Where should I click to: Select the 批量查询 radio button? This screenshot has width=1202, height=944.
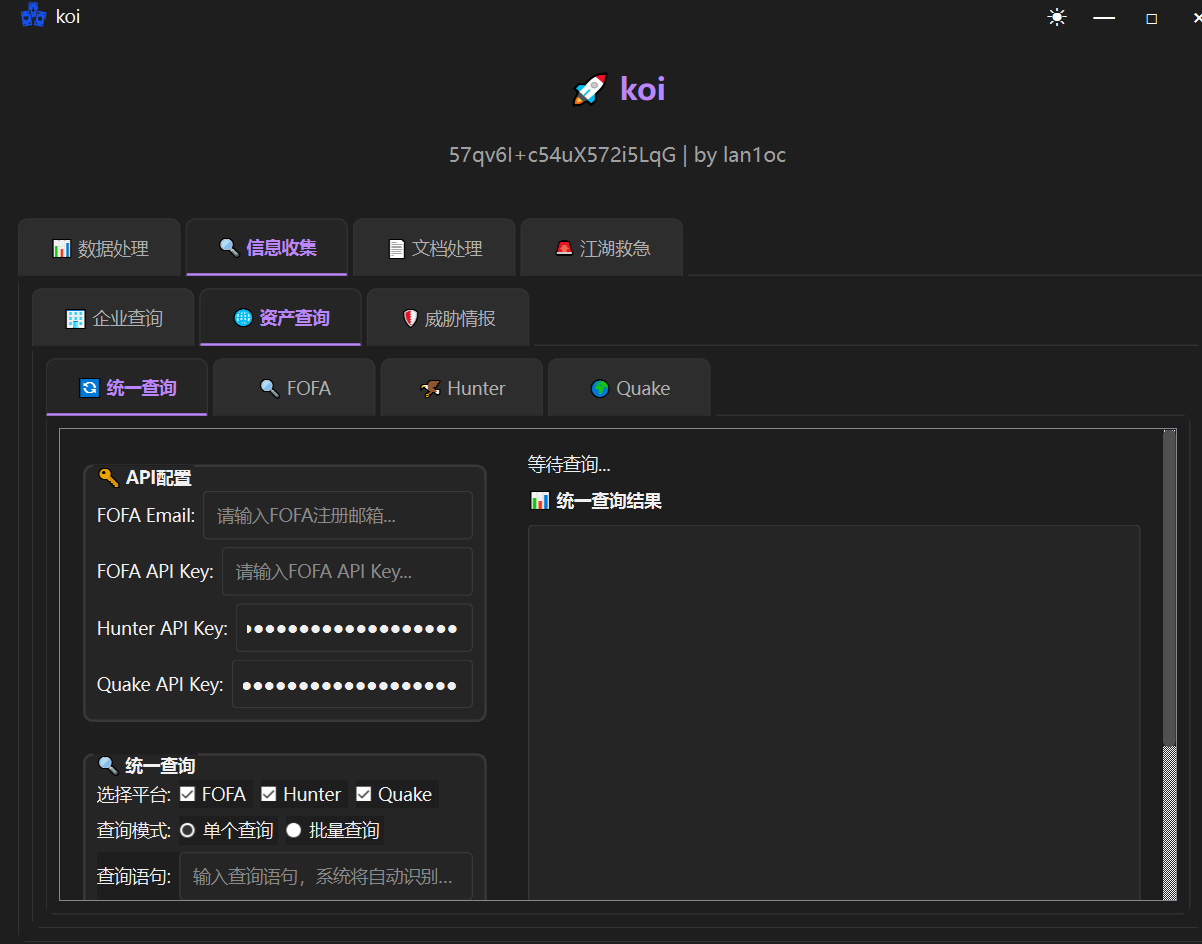(x=294, y=830)
